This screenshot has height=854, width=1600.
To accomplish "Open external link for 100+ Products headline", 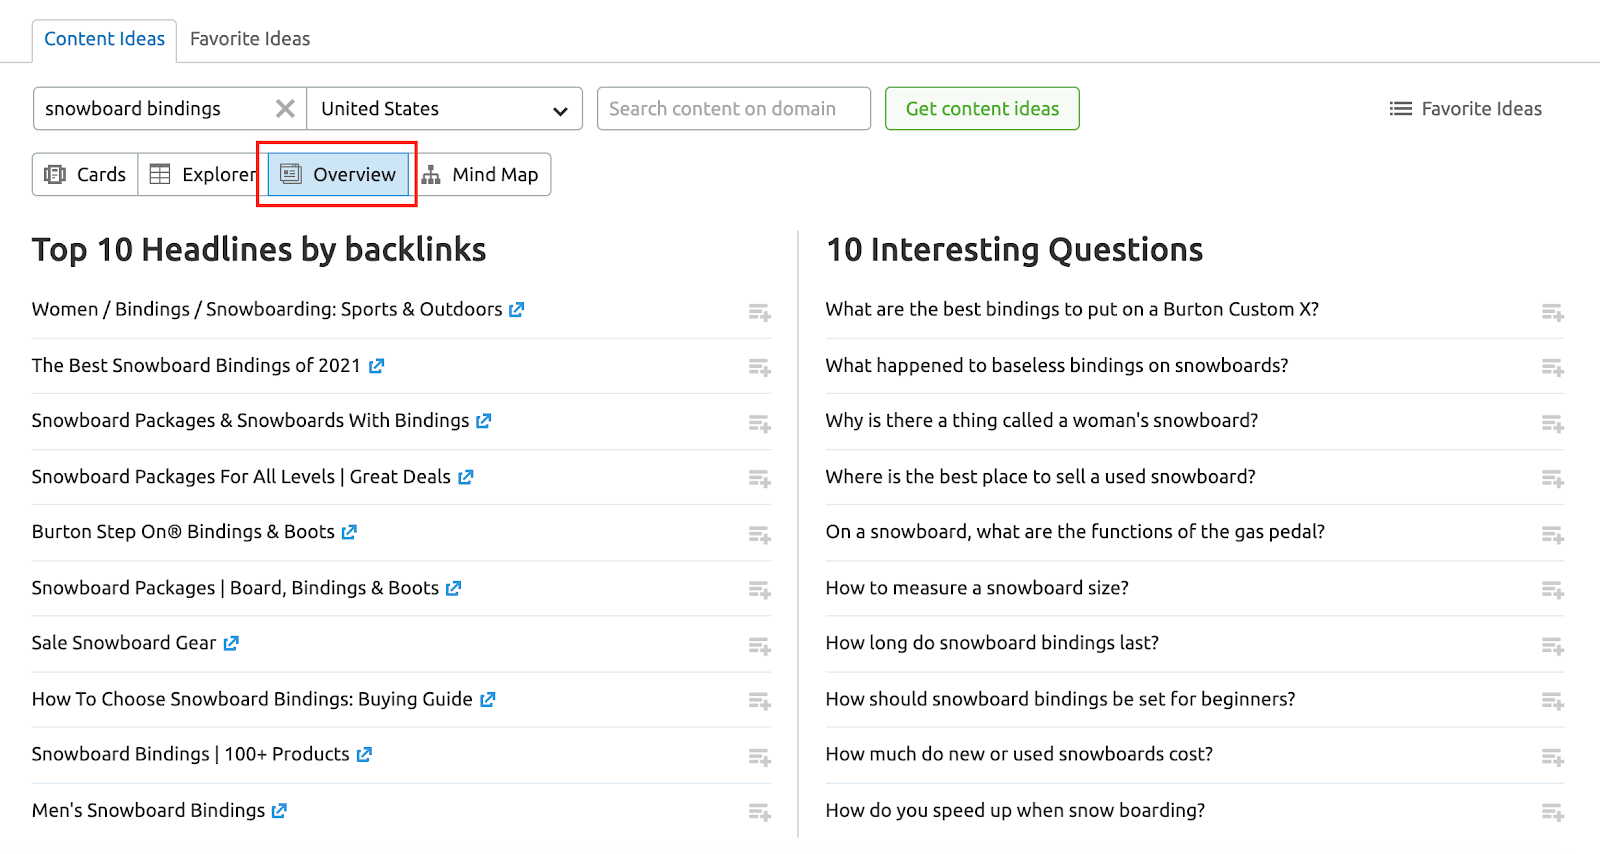I will click(x=365, y=754).
